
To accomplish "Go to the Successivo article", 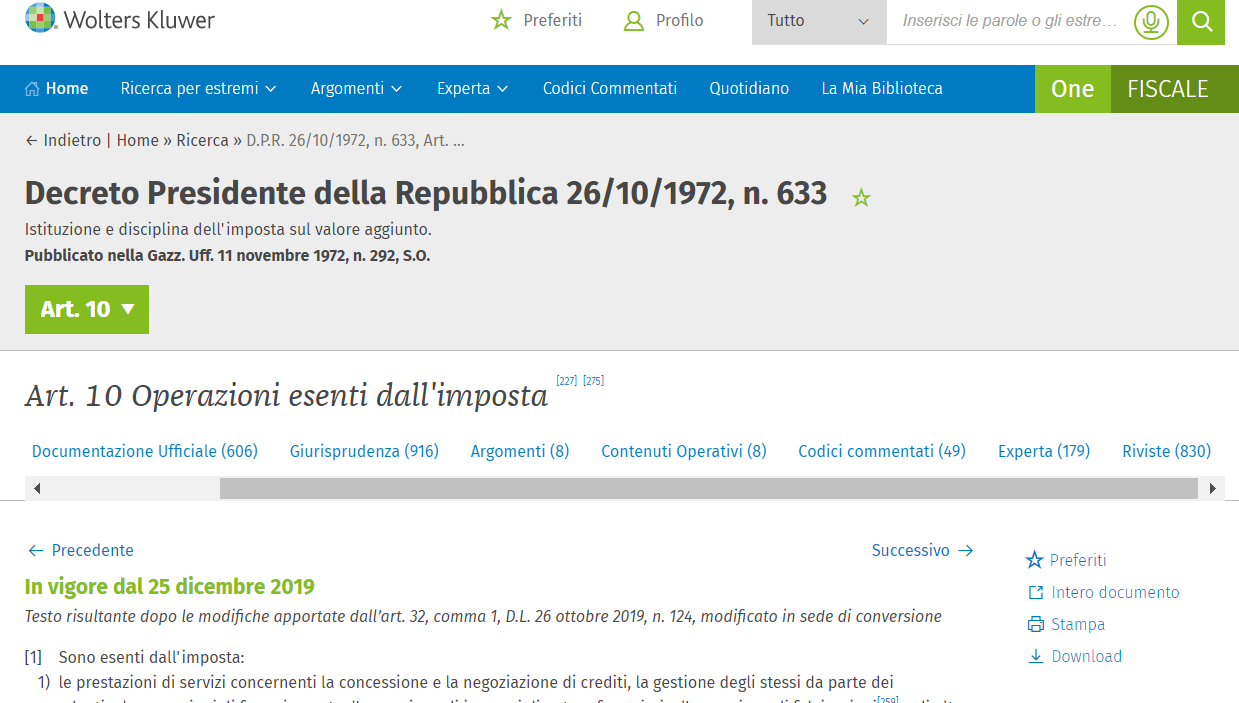I will 921,550.
